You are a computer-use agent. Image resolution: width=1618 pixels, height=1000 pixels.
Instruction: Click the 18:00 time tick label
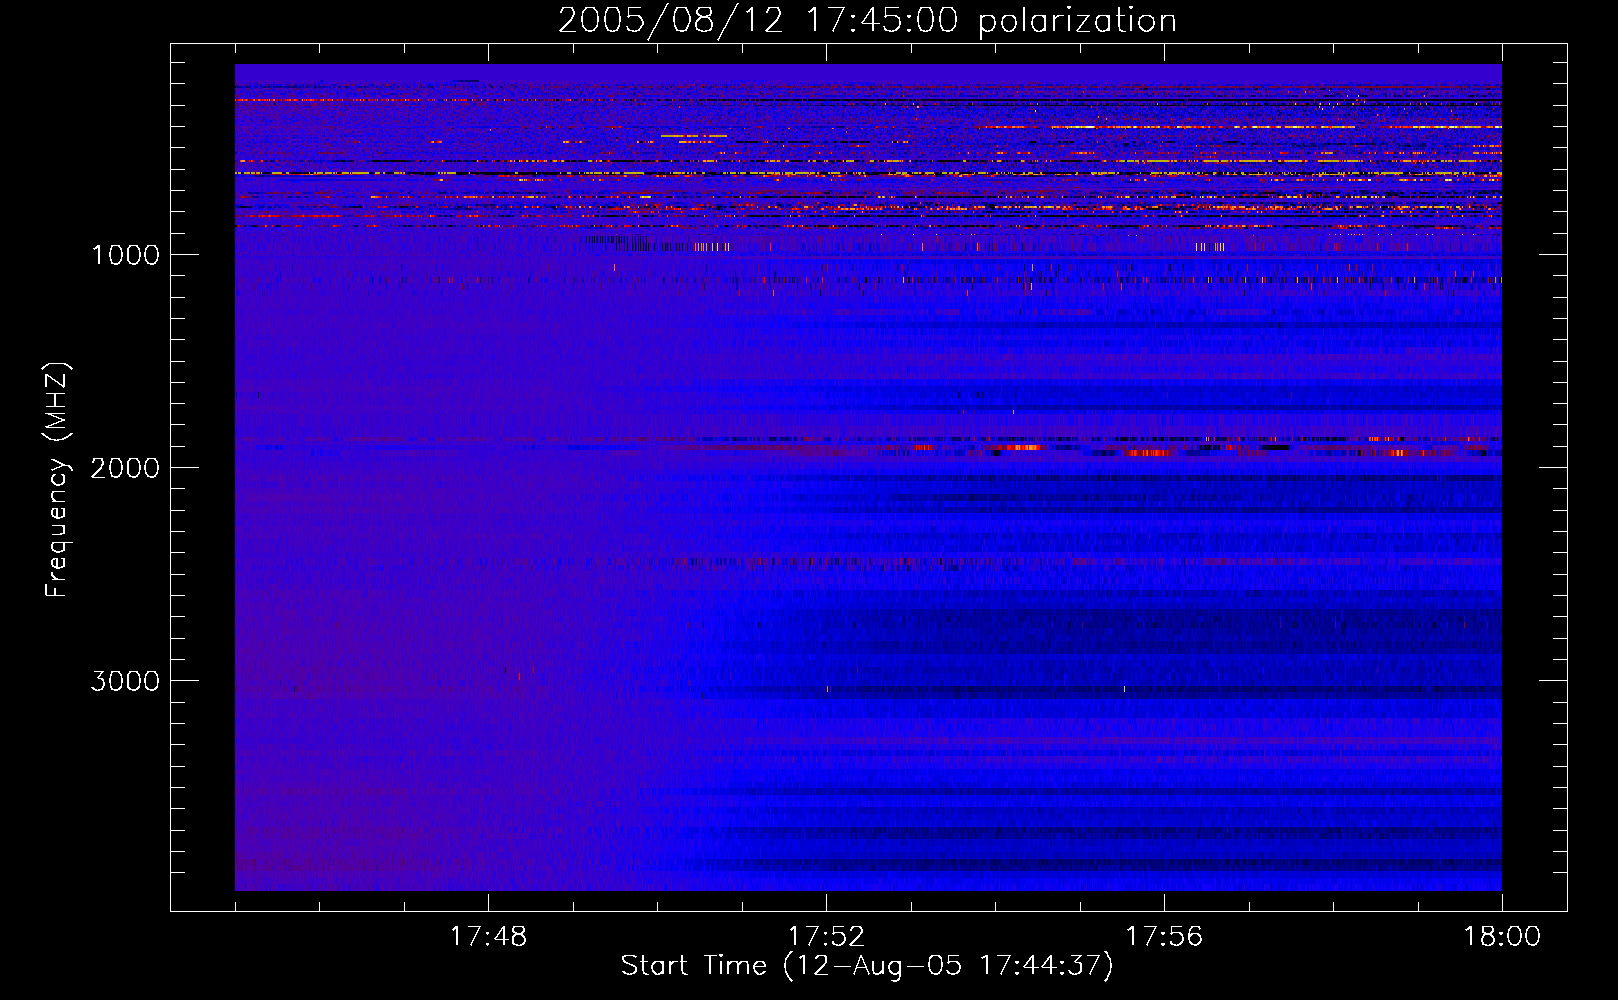tap(1502, 937)
